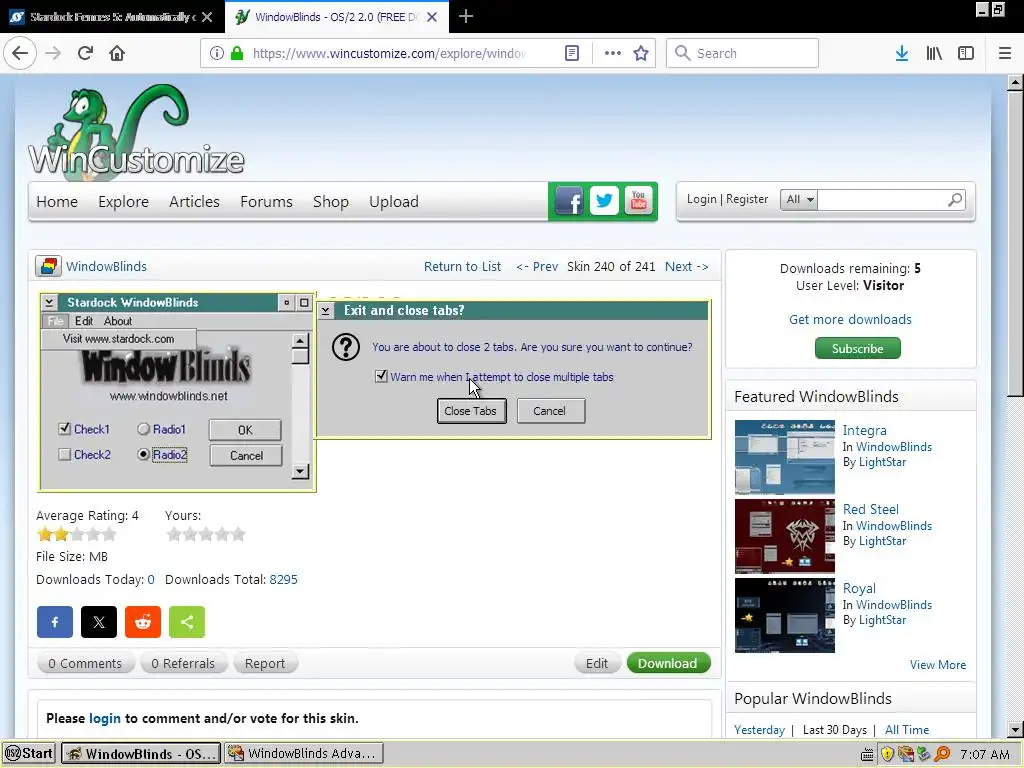Toggle the sidebar panel icon
This screenshot has height=768, width=1024.
click(x=966, y=53)
